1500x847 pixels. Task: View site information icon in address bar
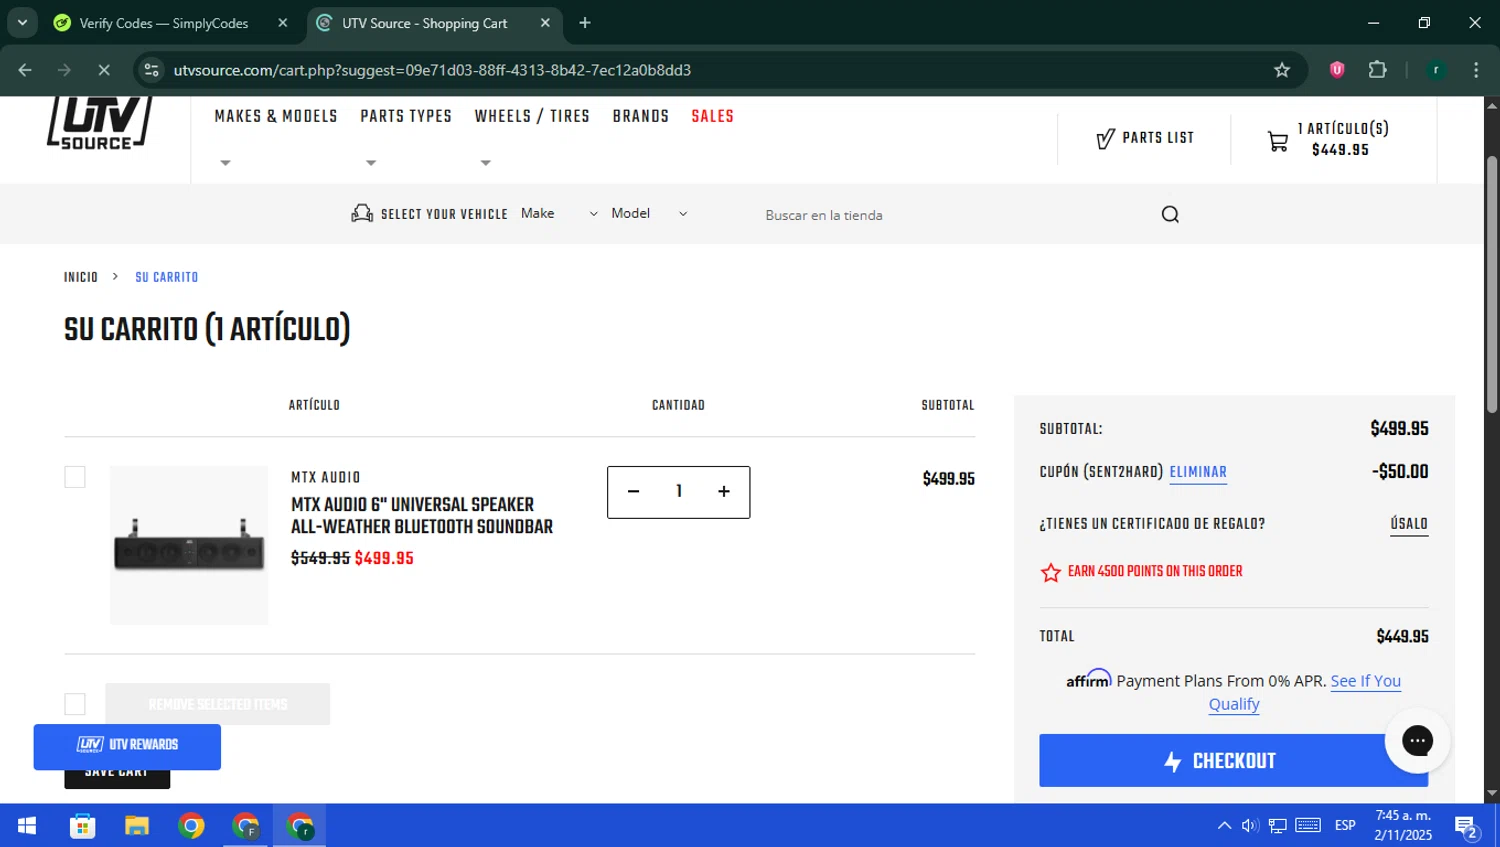pyautogui.click(x=151, y=70)
